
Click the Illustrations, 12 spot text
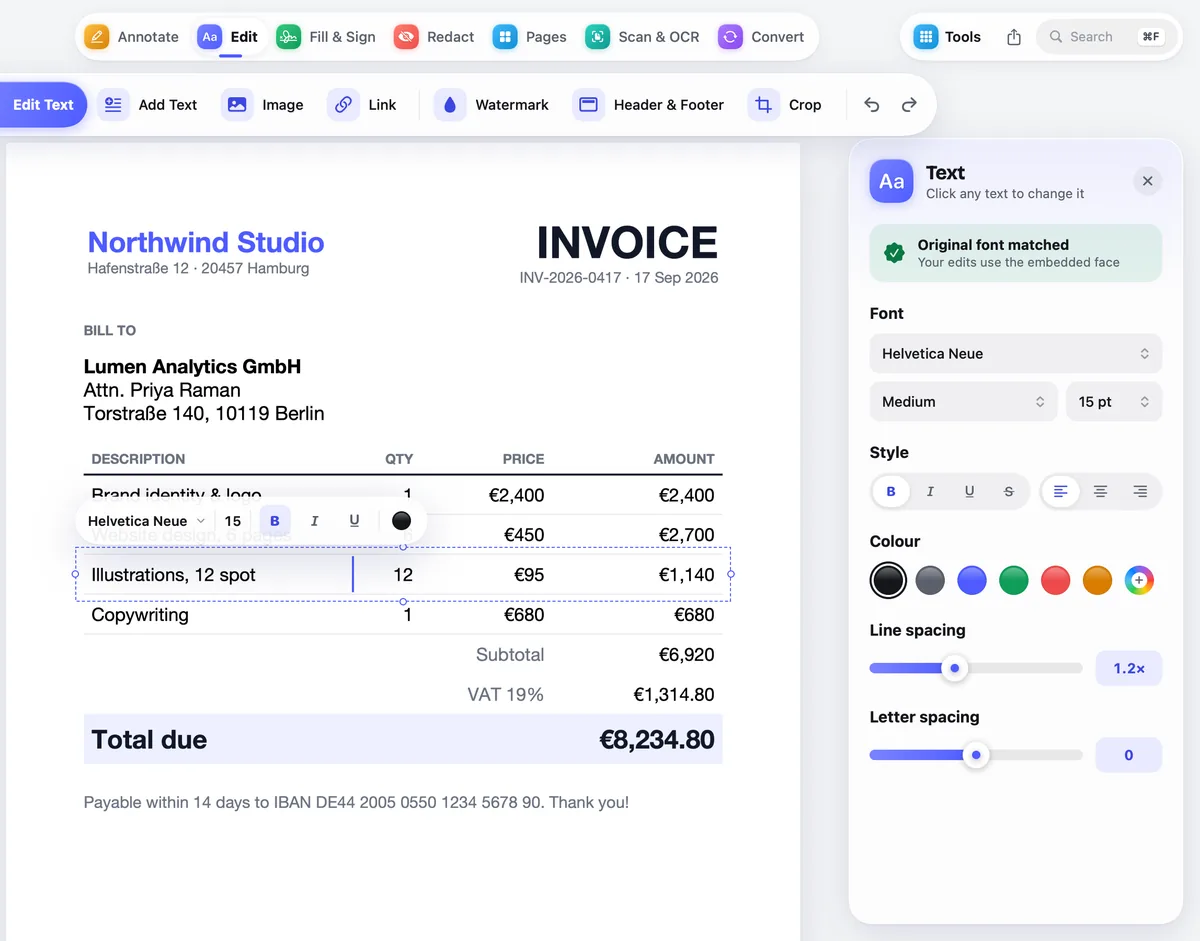point(173,575)
